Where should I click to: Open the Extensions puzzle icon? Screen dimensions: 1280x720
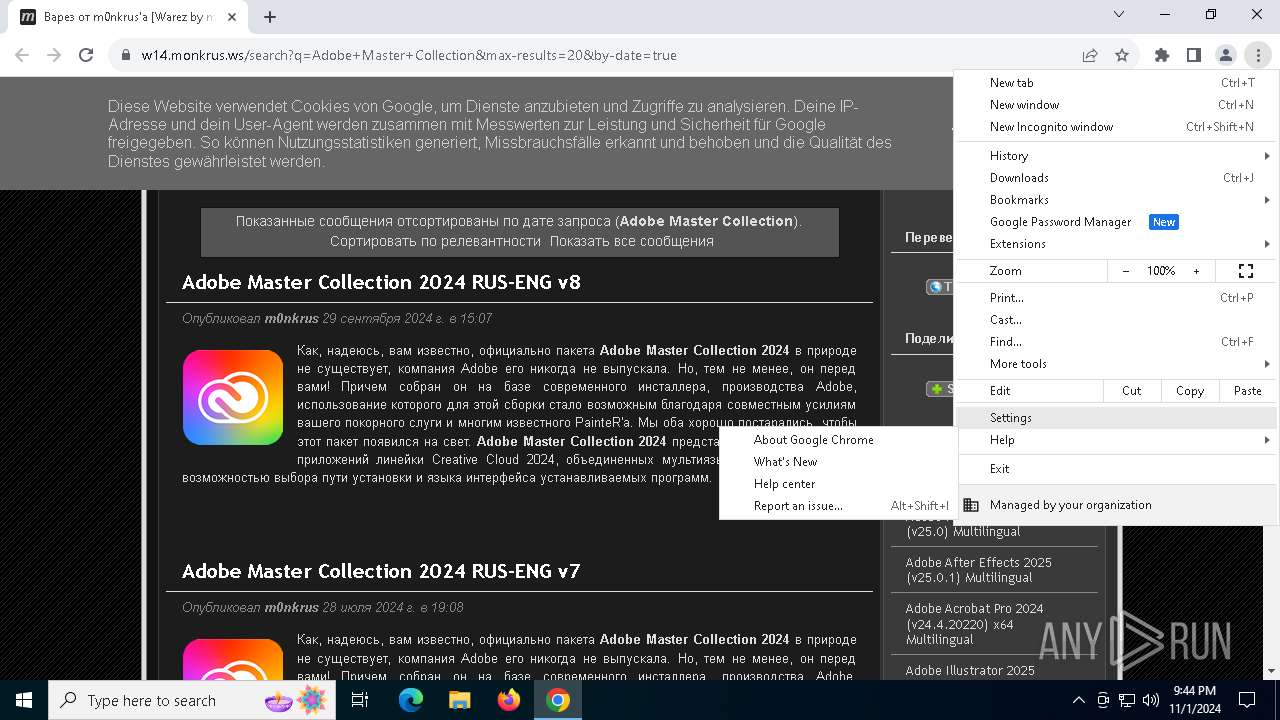(x=1162, y=55)
